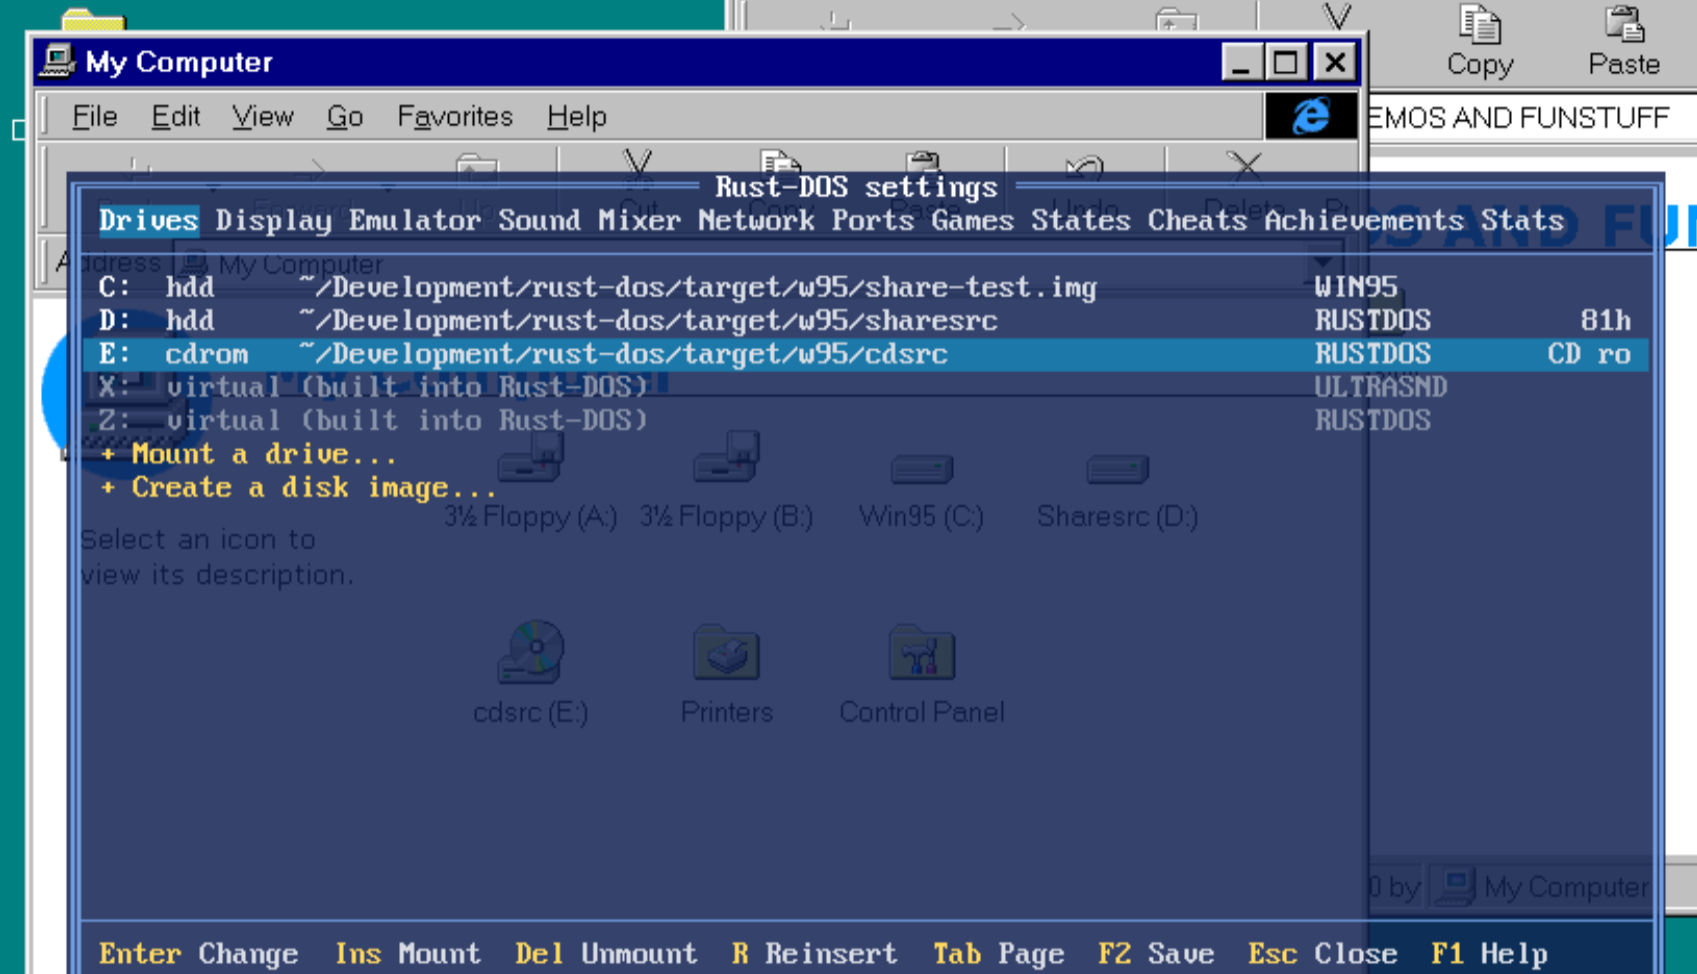The image size is (1697, 974).
Task: Open the Printers folder icon
Action: [x=726, y=653]
